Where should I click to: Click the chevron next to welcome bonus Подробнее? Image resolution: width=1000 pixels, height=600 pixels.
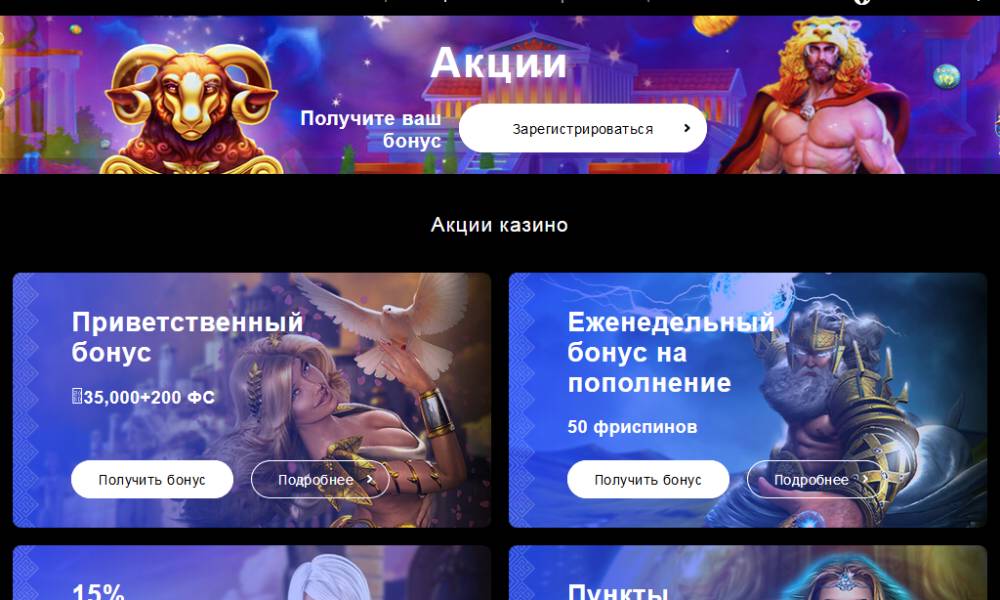(x=369, y=479)
